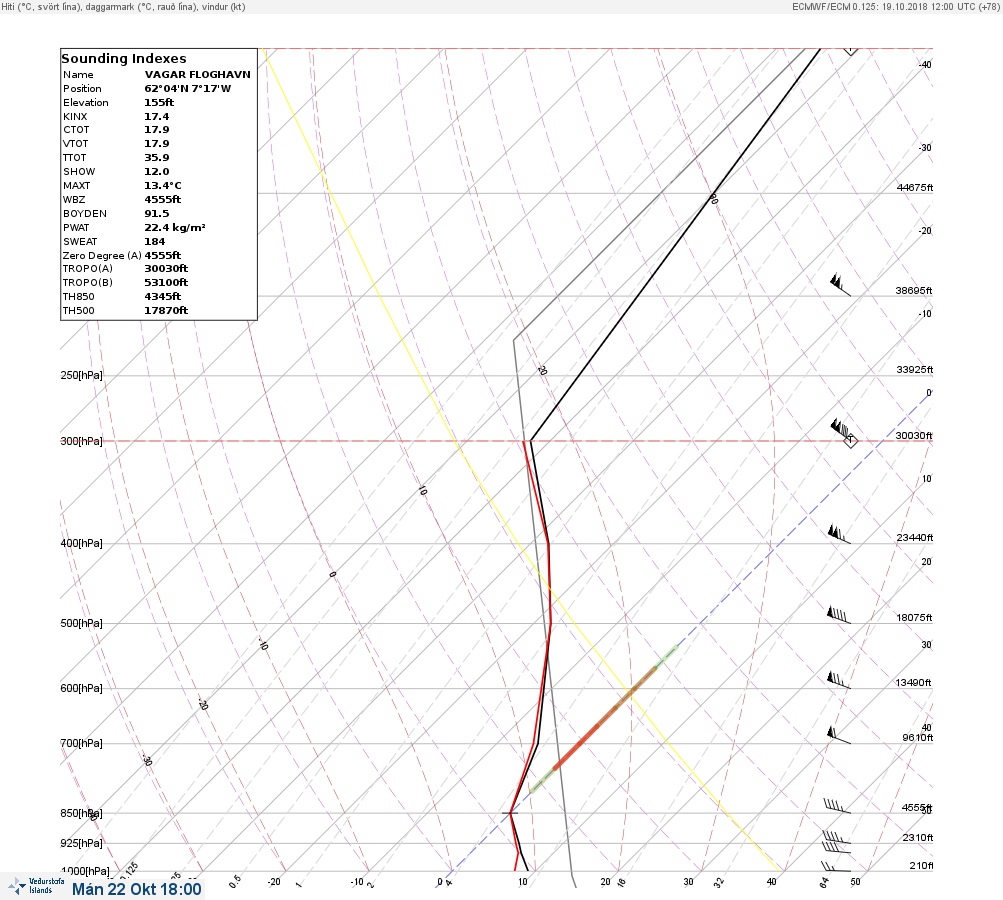1003x900 pixels.
Task: Click the 250[hPa] pressure label
Action: click(81, 375)
